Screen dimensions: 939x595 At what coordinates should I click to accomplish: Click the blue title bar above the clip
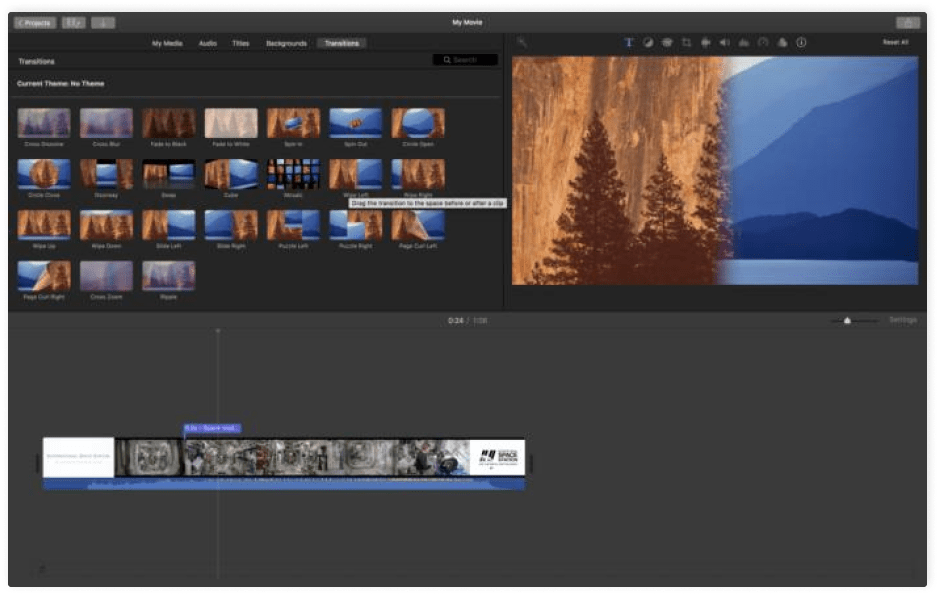point(212,428)
